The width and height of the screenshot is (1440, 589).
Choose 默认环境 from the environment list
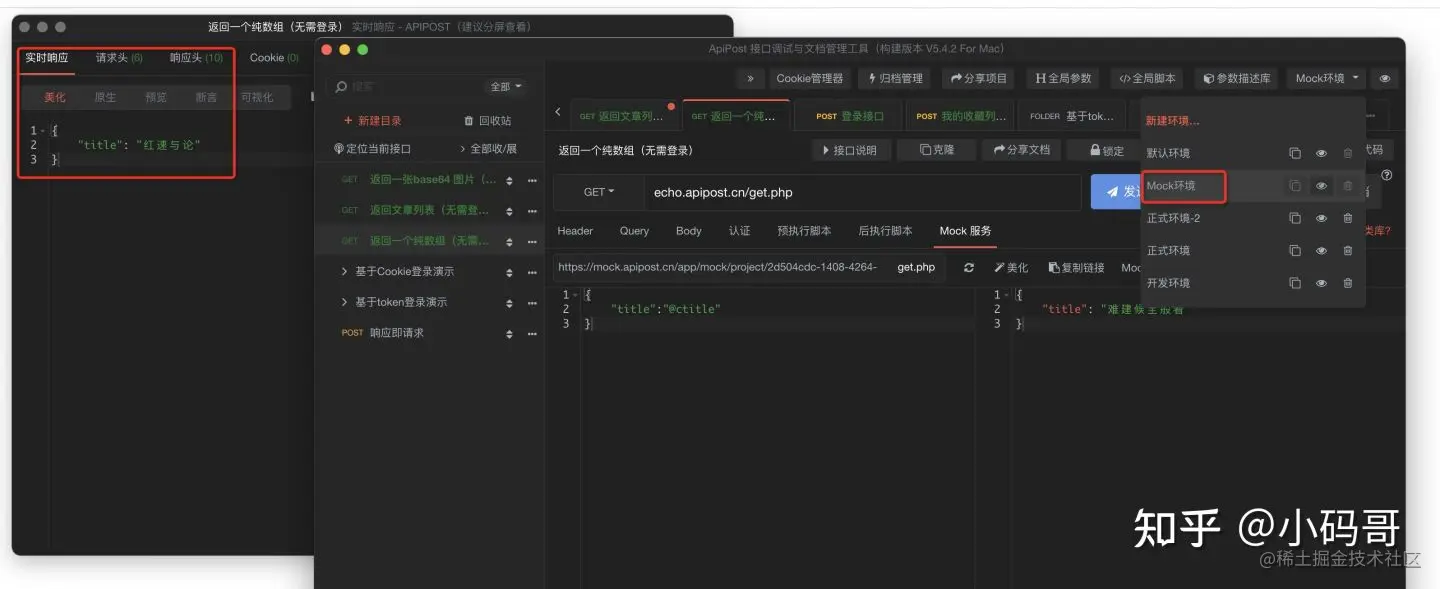tap(1168, 153)
